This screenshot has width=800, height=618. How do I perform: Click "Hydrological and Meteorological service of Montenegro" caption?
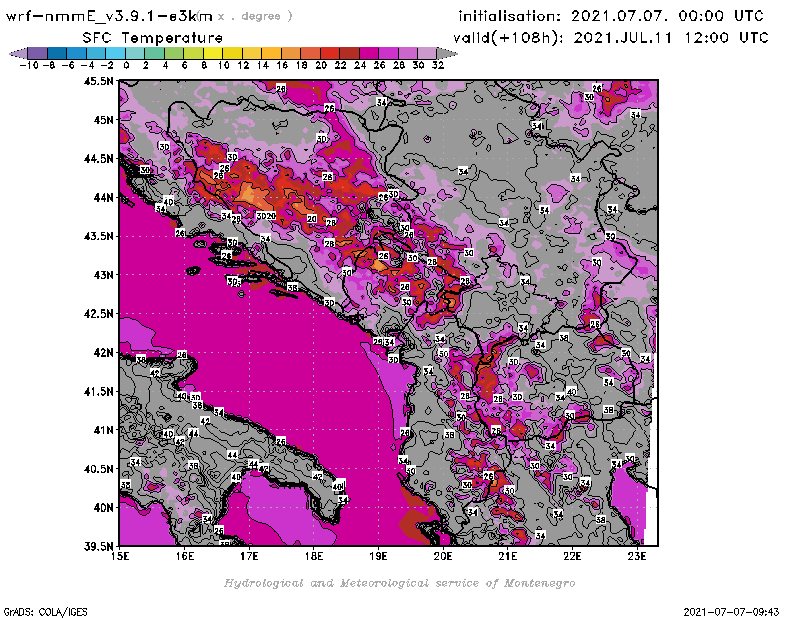coord(399,583)
